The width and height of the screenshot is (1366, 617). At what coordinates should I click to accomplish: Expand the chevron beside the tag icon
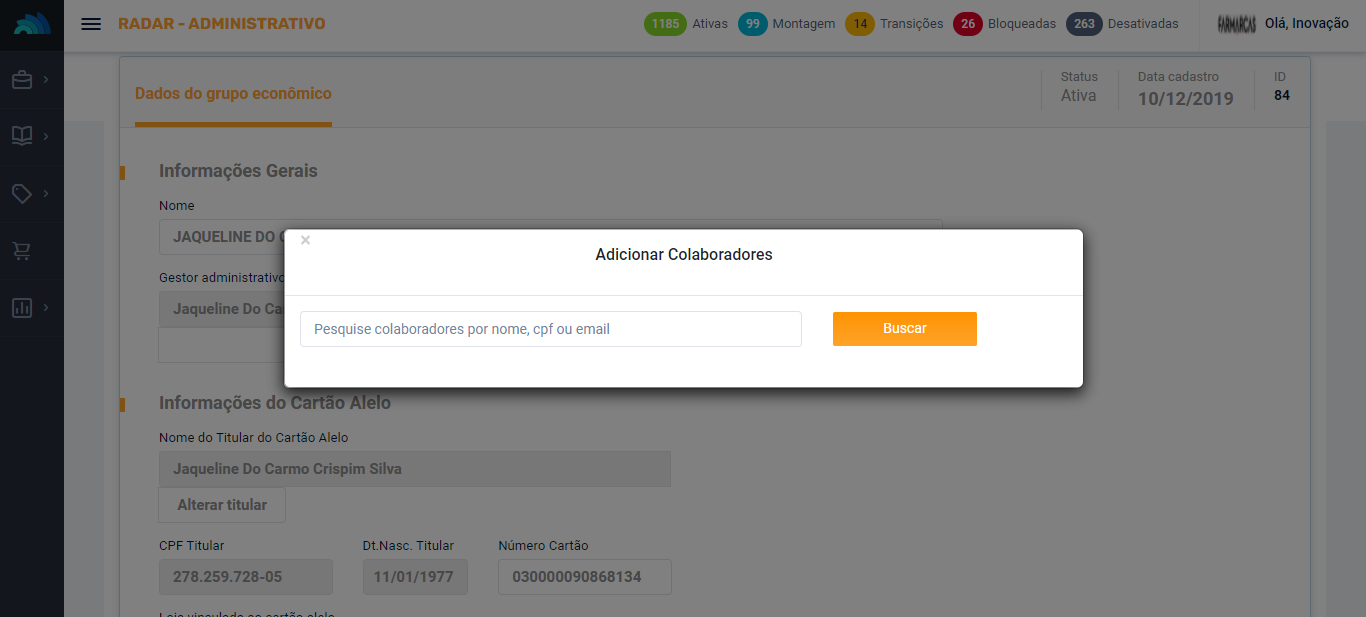point(46,194)
